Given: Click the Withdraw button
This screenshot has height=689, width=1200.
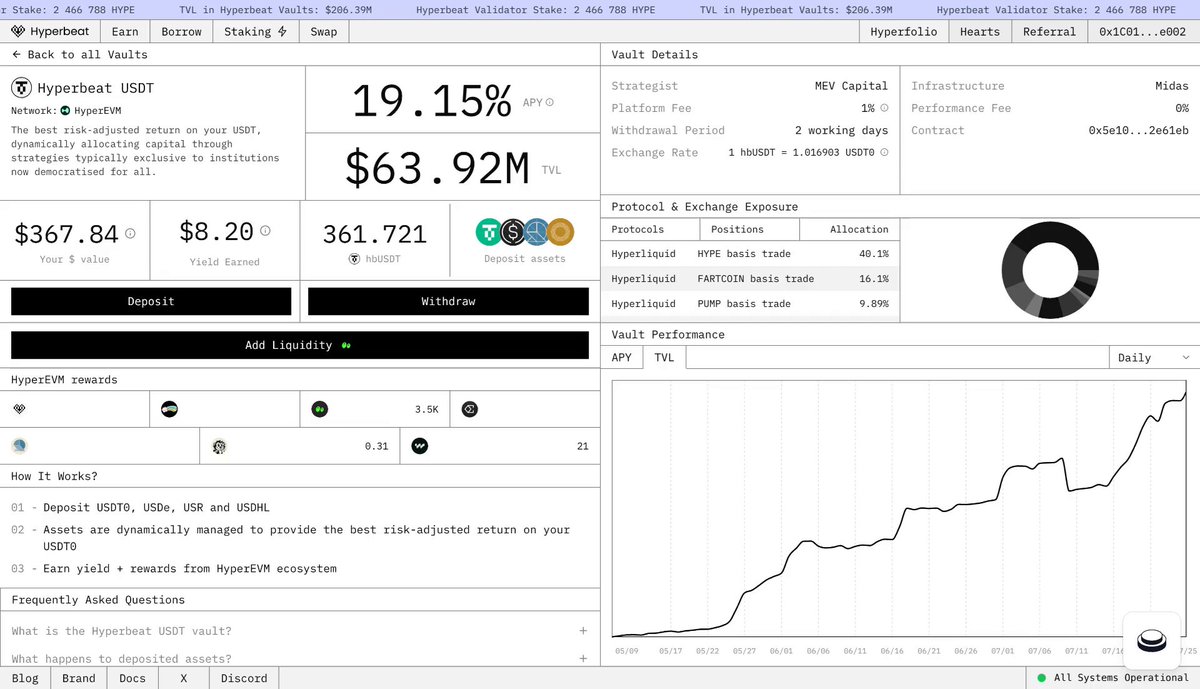Looking at the screenshot, I should click(x=448, y=301).
